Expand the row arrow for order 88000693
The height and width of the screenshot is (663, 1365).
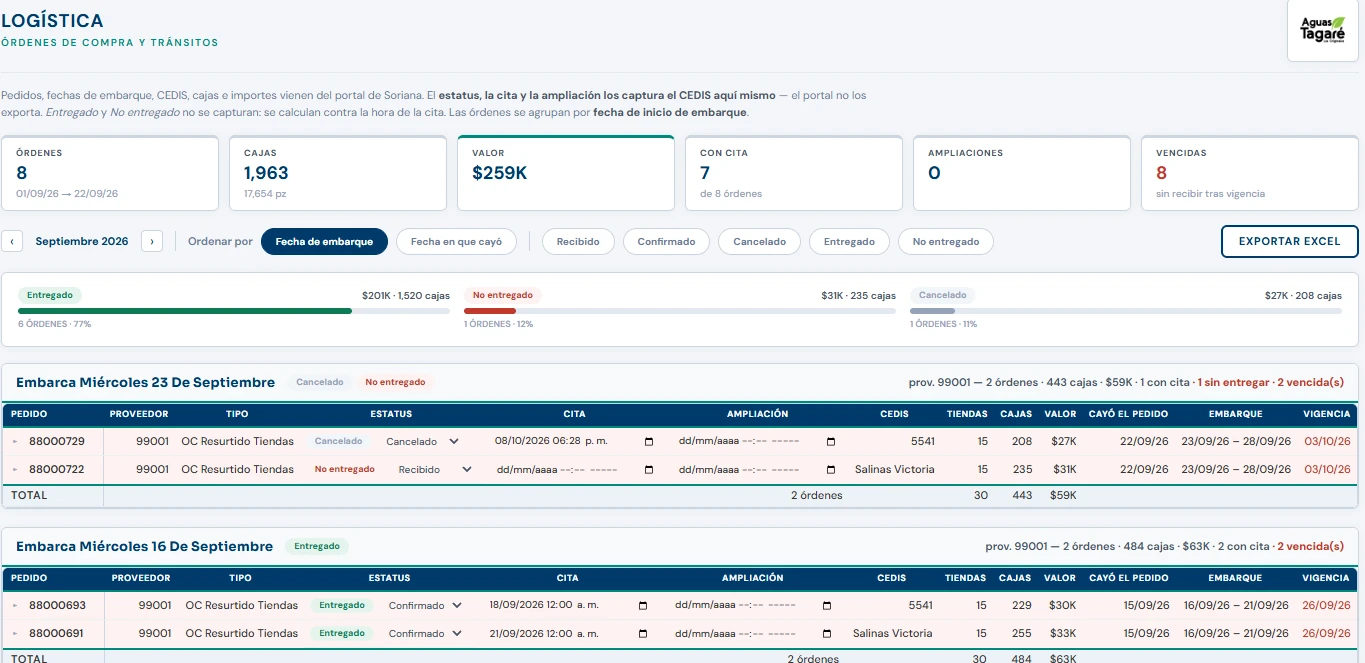pyautogui.click(x=15, y=606)
